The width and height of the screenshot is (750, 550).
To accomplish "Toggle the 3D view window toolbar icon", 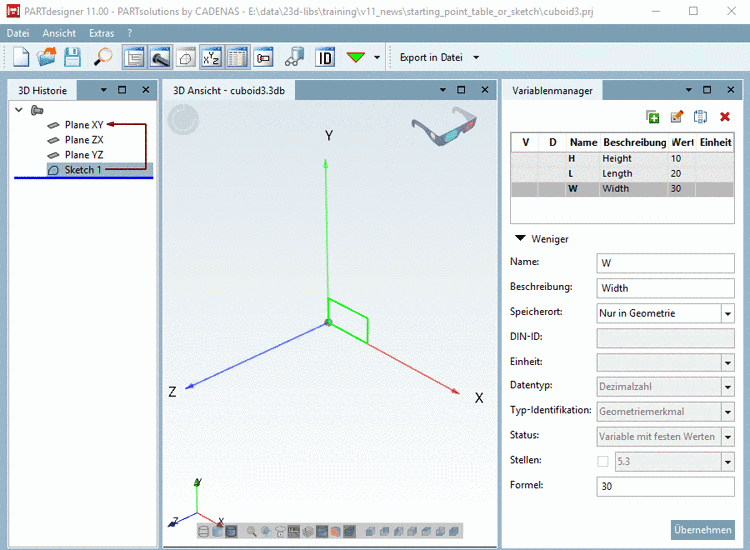I will (x=160, y=58).
